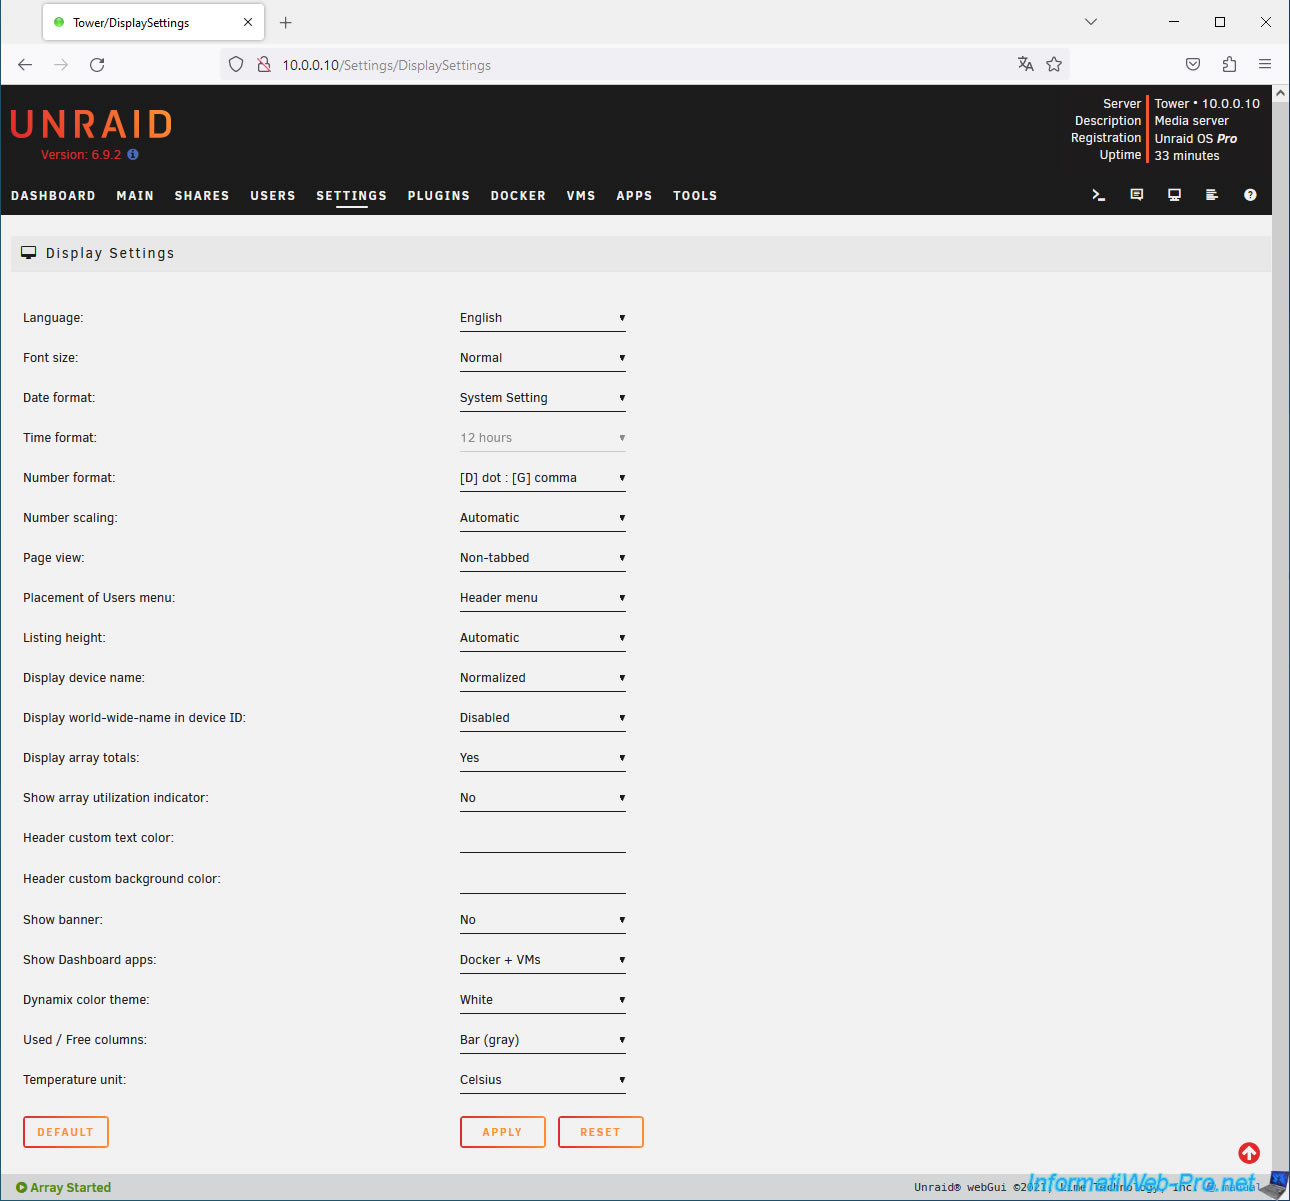Screen dimensions: 1290x1201
Task: Open the system log icon
Action: click(x=1211, y=195)
